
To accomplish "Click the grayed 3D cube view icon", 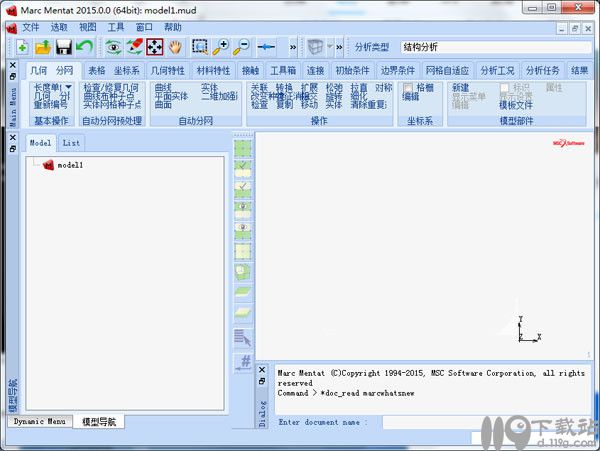I will click(315, 47).
